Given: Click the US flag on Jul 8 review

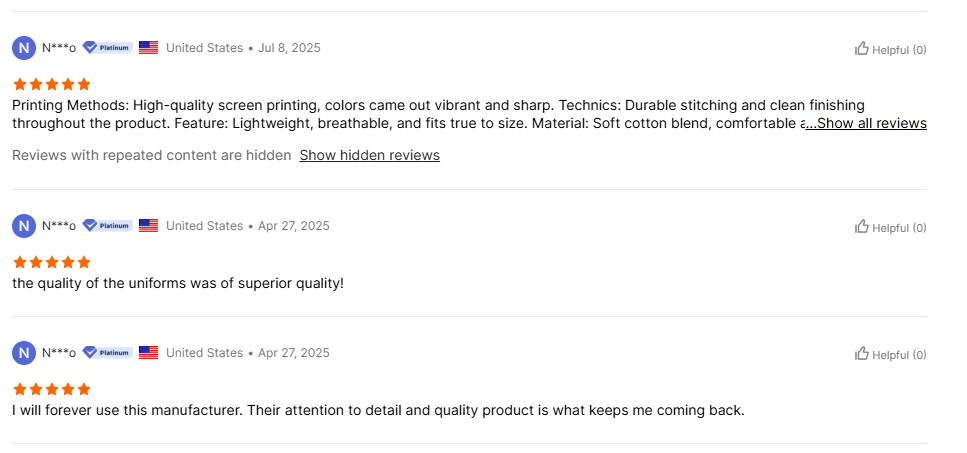Looking at the screenshot, I should tap(149, 48).
